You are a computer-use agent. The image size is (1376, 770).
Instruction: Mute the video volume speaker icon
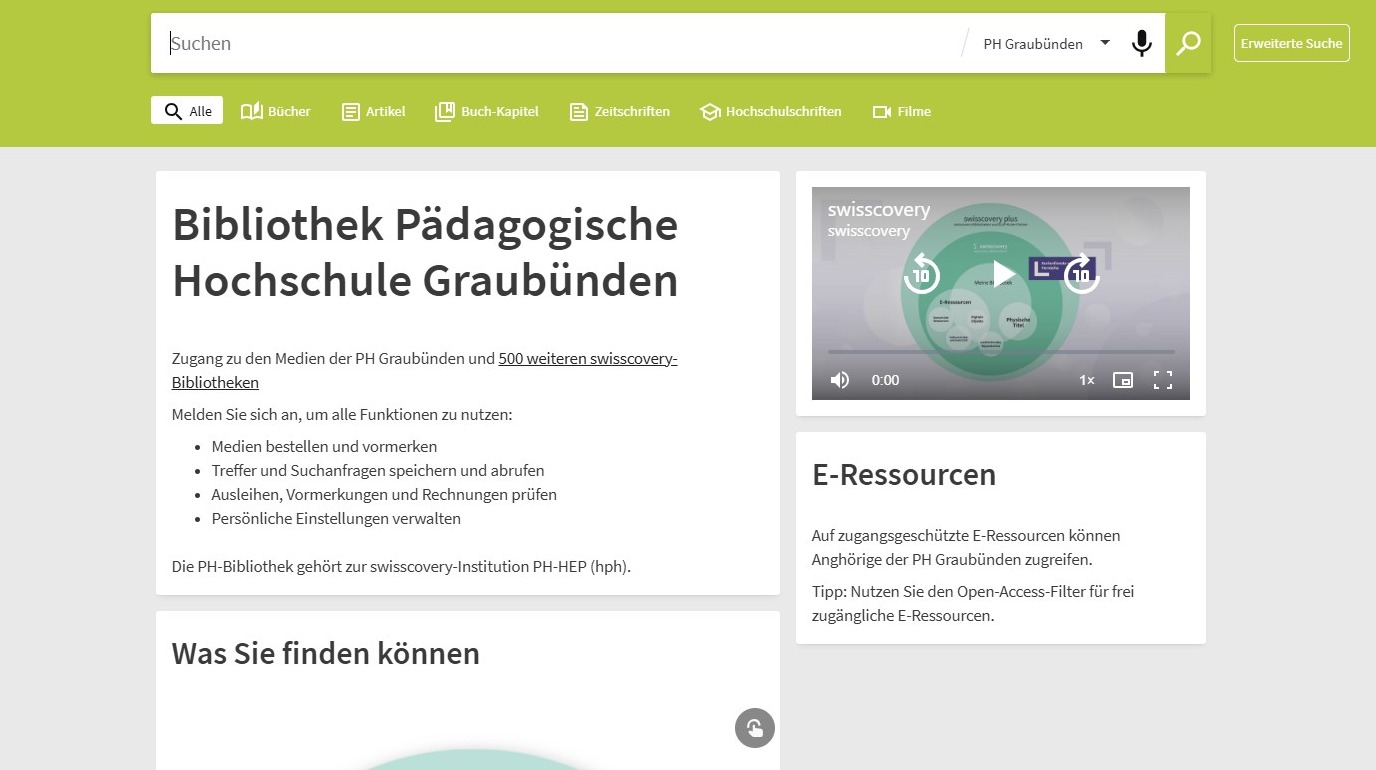coord(840,380)
